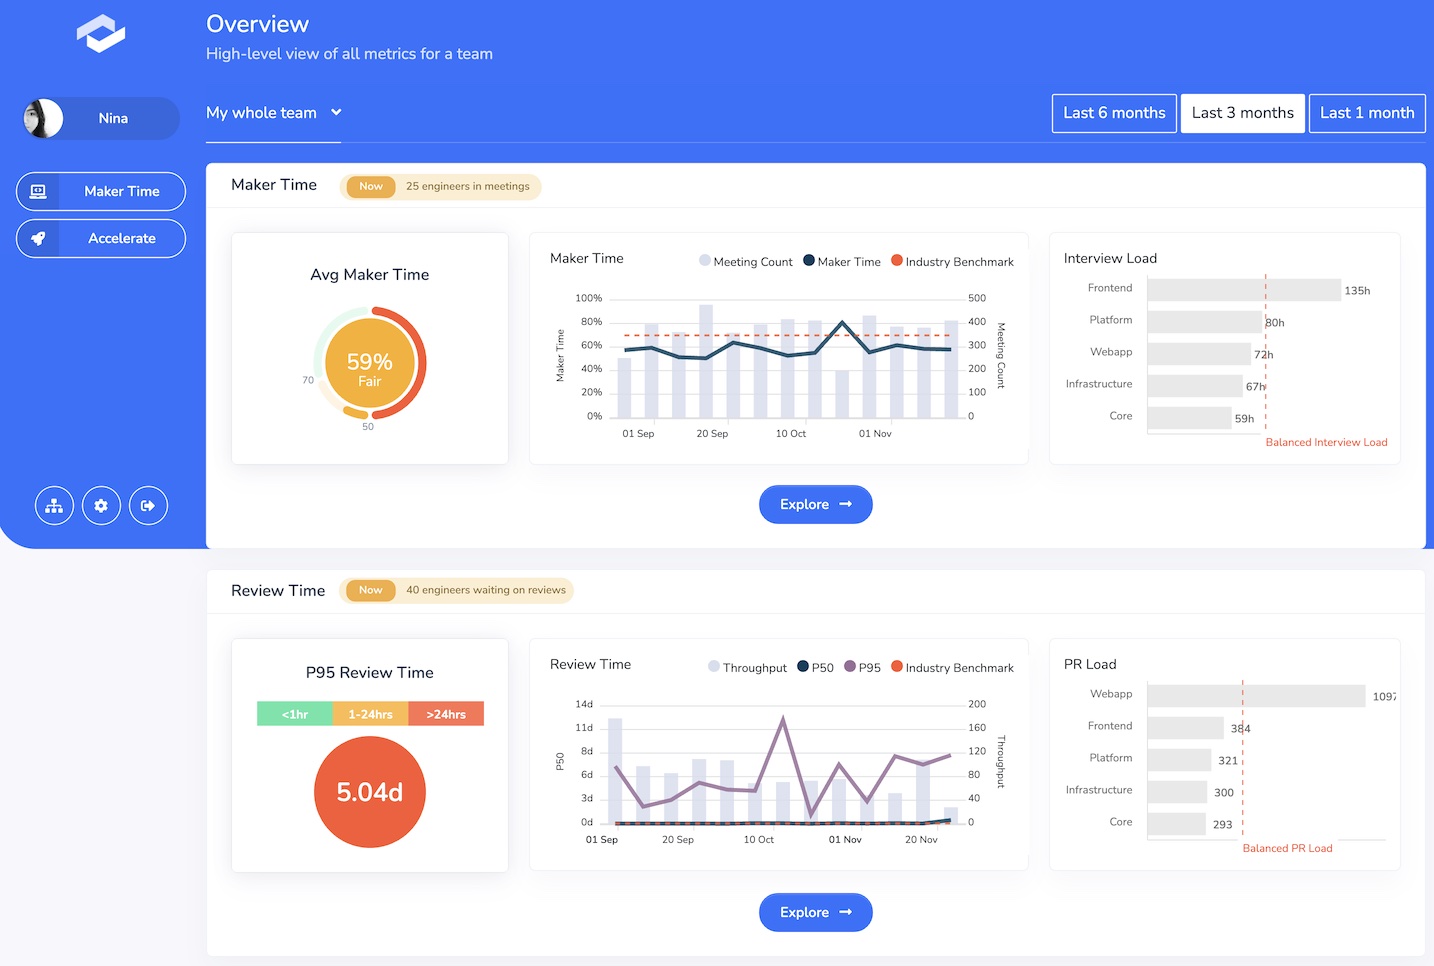Click the >24hrs red color band
The image size is (1434, 966).
pos(446,714)
